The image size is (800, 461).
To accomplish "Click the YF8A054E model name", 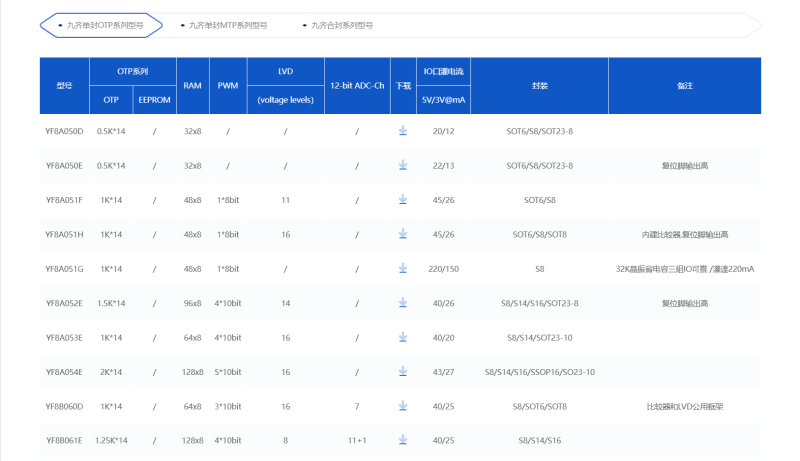I will point(64,372).
